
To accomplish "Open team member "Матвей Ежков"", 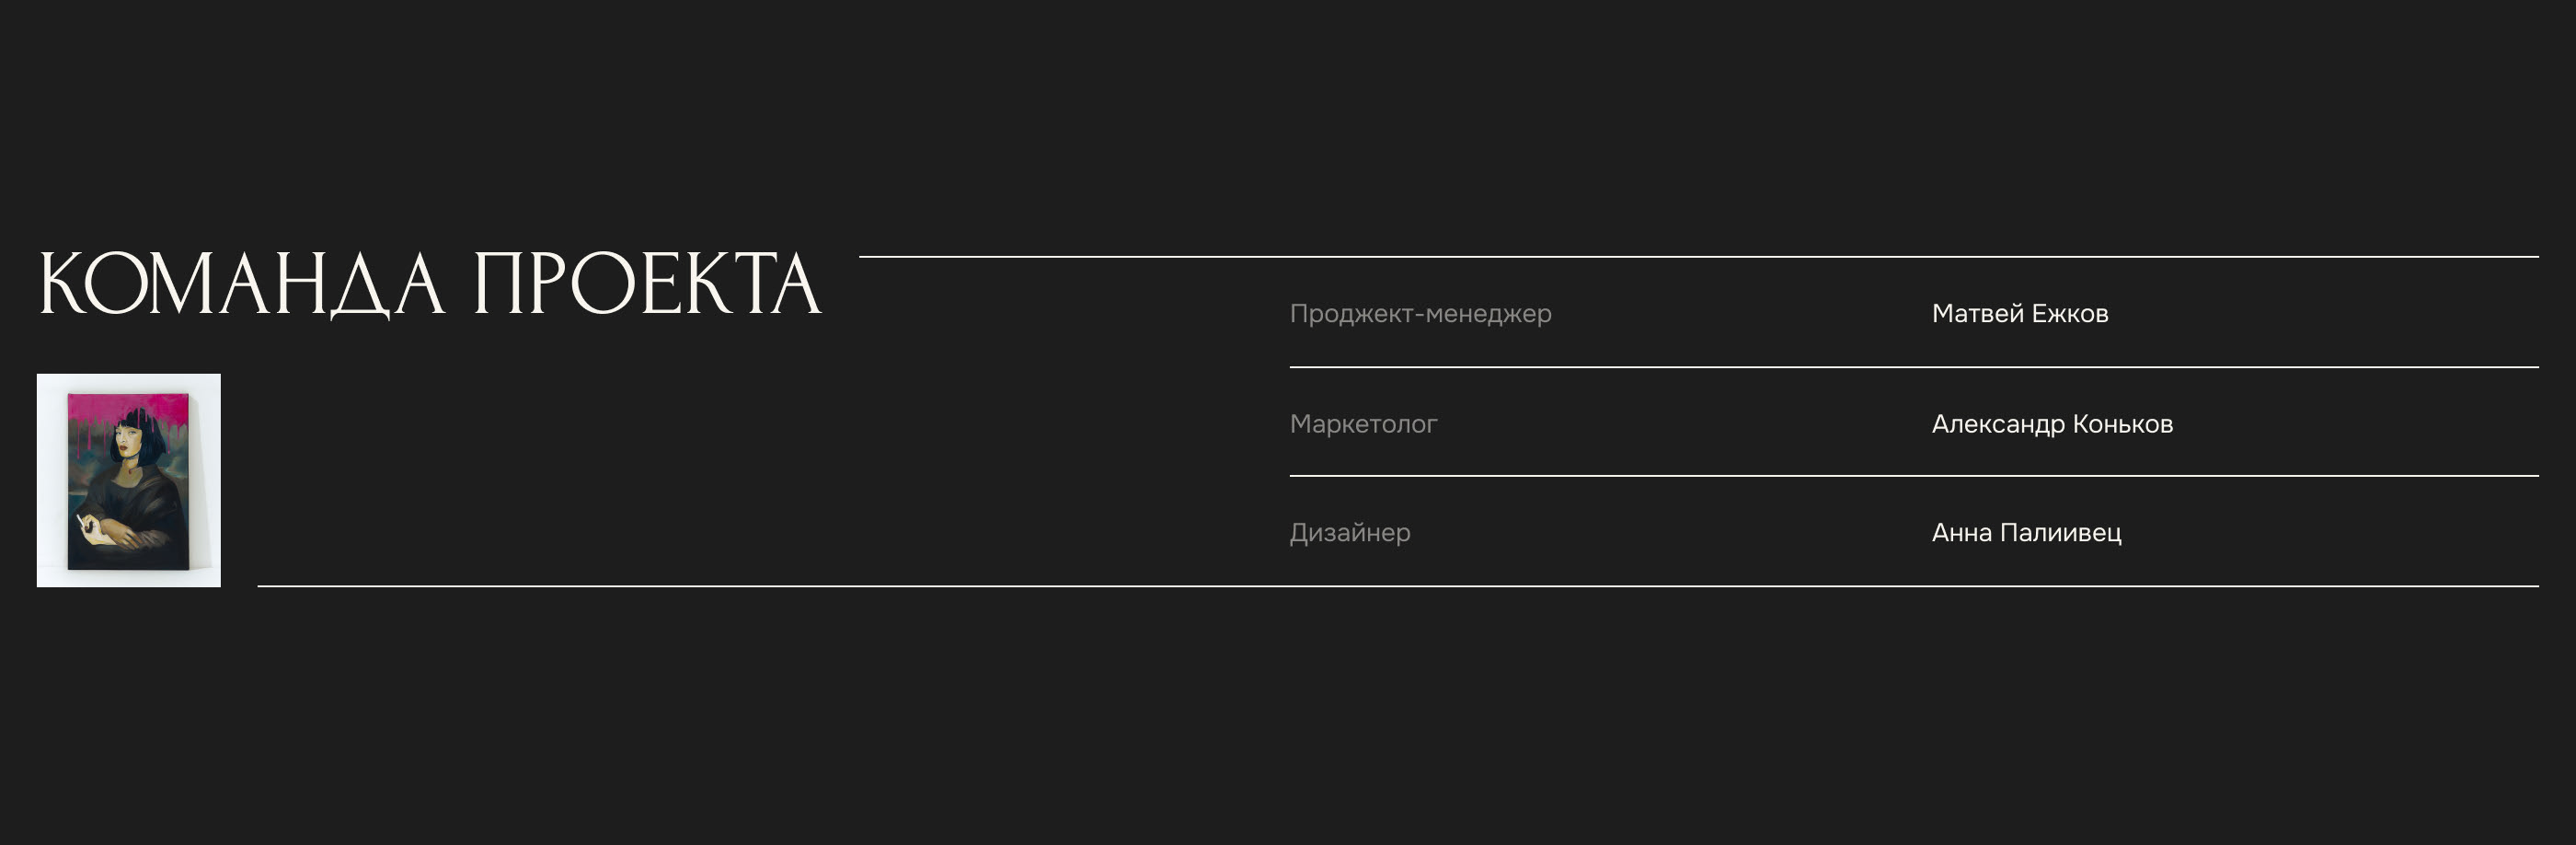I will tap(2020, 314).
